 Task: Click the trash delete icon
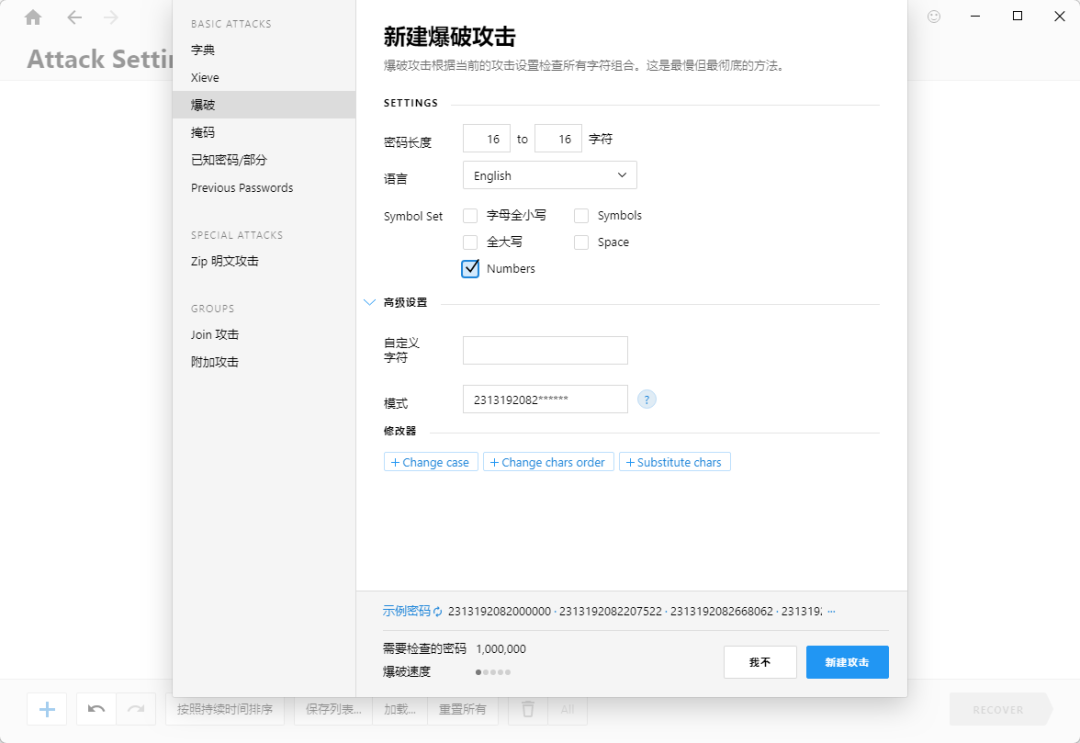pos(528,709)
